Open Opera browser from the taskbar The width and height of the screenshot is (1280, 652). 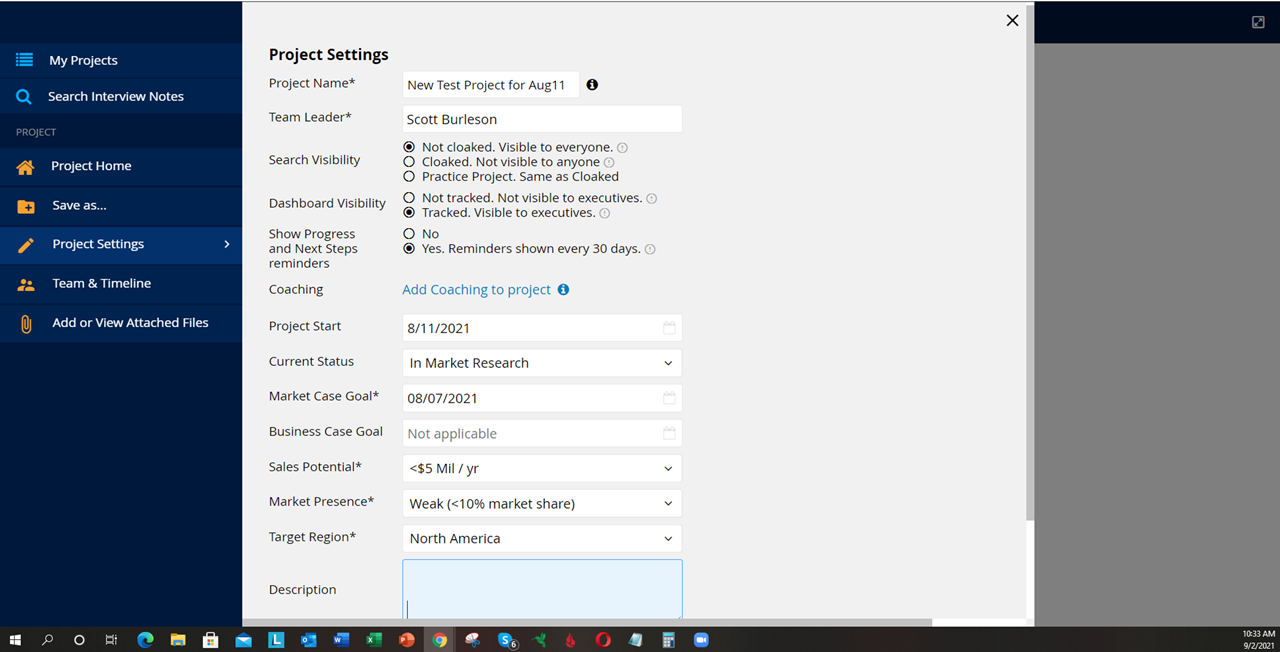[x=603, y=640]
